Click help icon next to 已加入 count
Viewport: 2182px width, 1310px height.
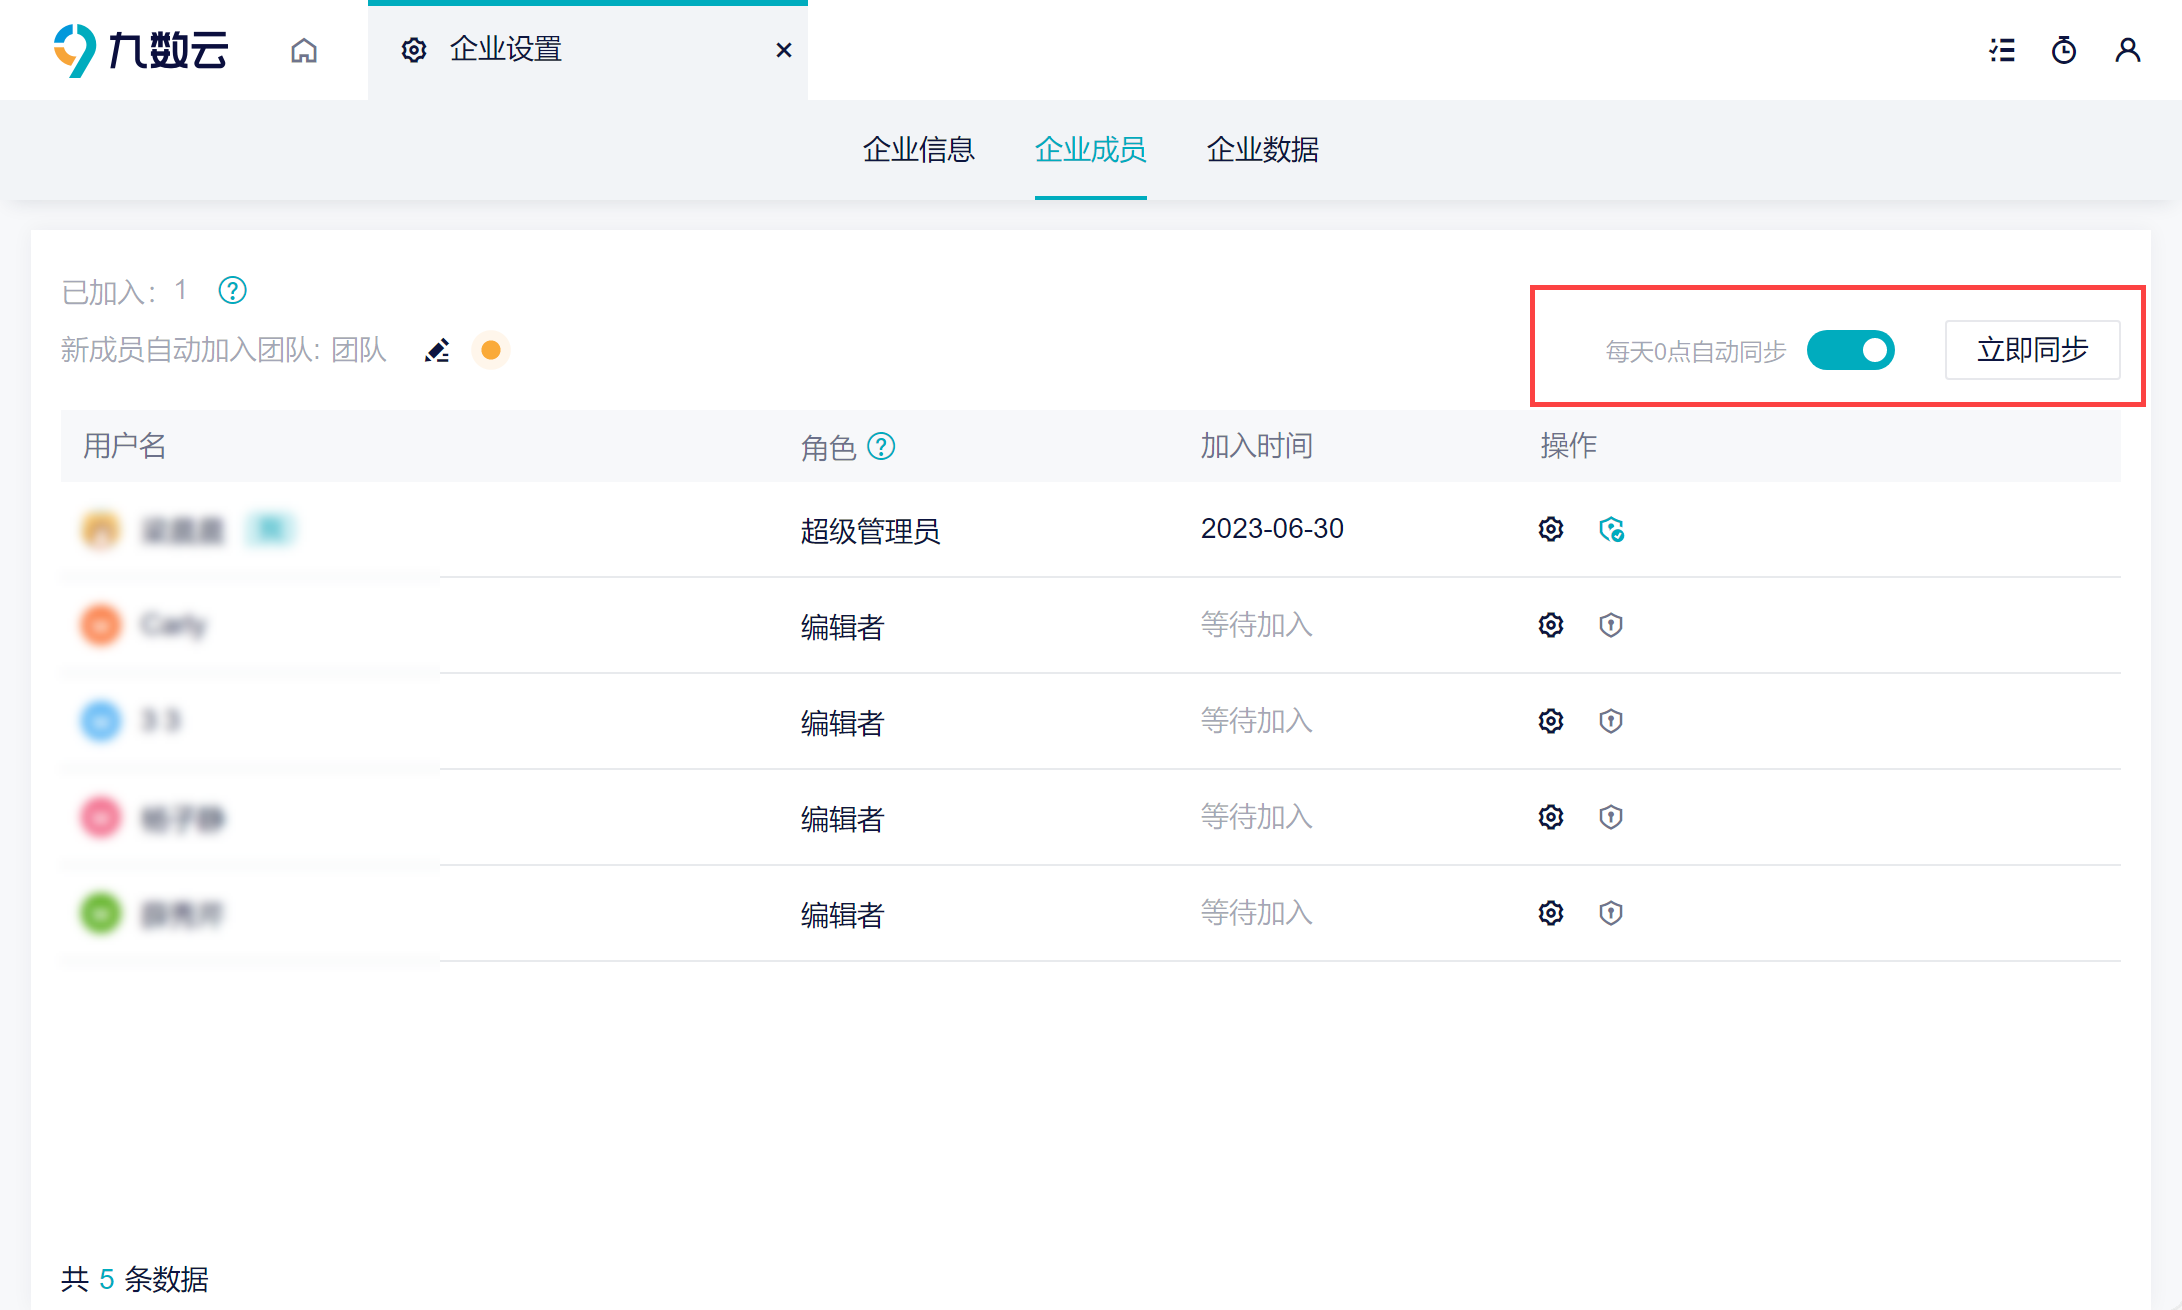pyautogui.click(x=232, y=291)
